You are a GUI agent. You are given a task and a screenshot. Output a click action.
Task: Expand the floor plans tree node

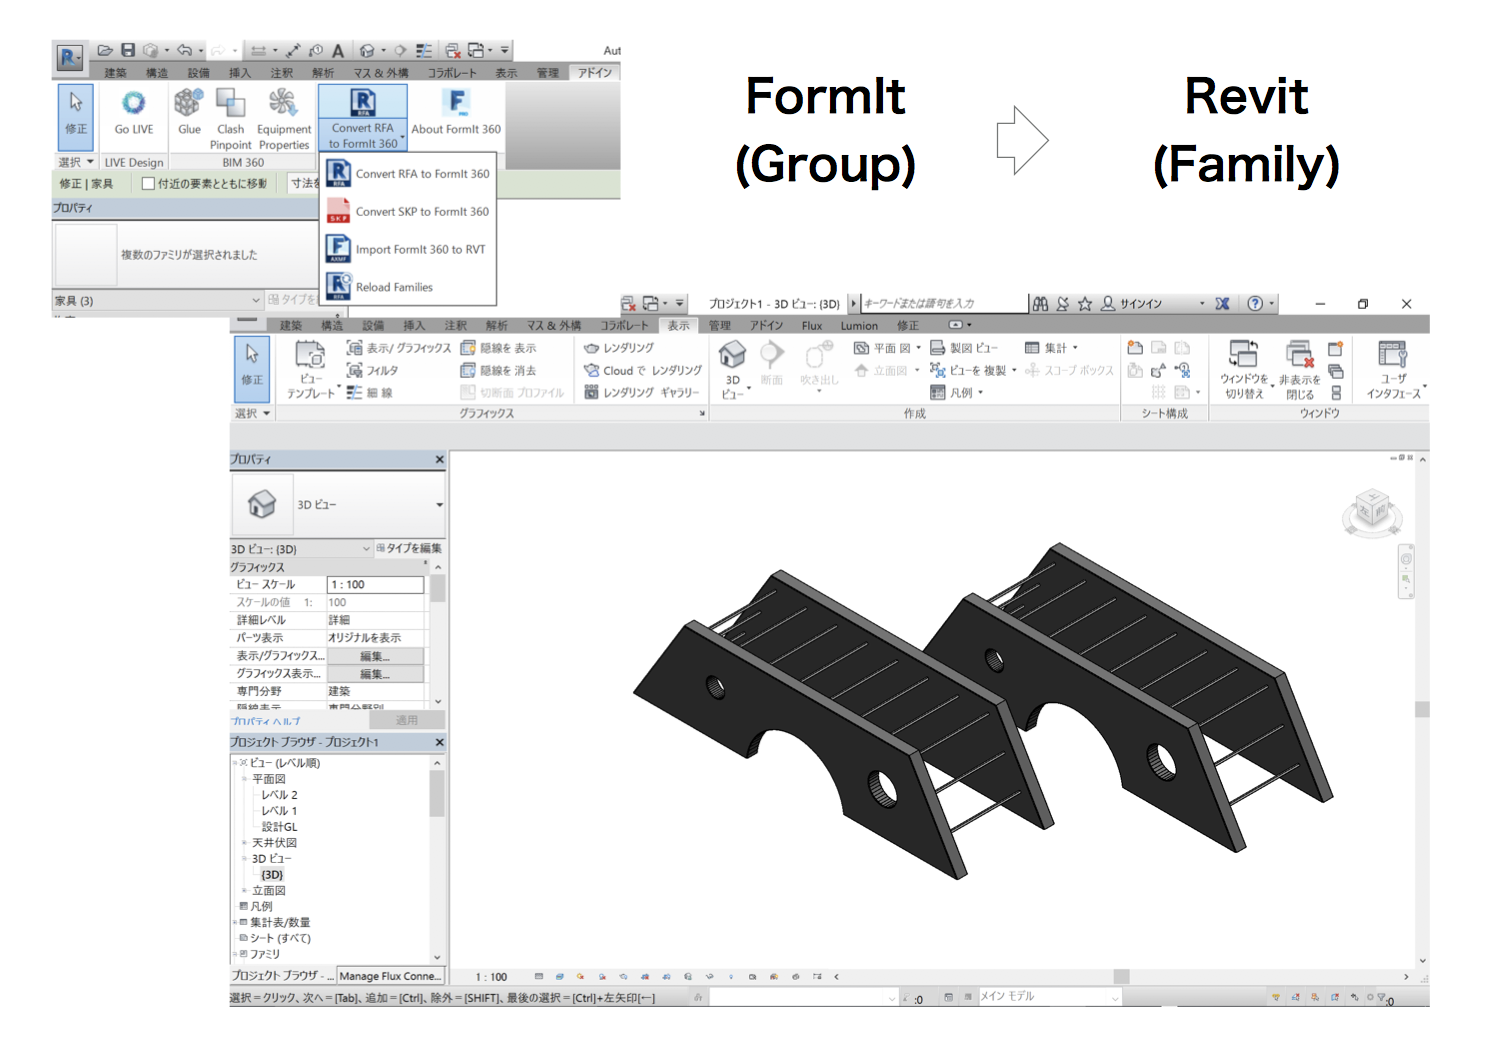pyautogui.click(x=244, y=779)
